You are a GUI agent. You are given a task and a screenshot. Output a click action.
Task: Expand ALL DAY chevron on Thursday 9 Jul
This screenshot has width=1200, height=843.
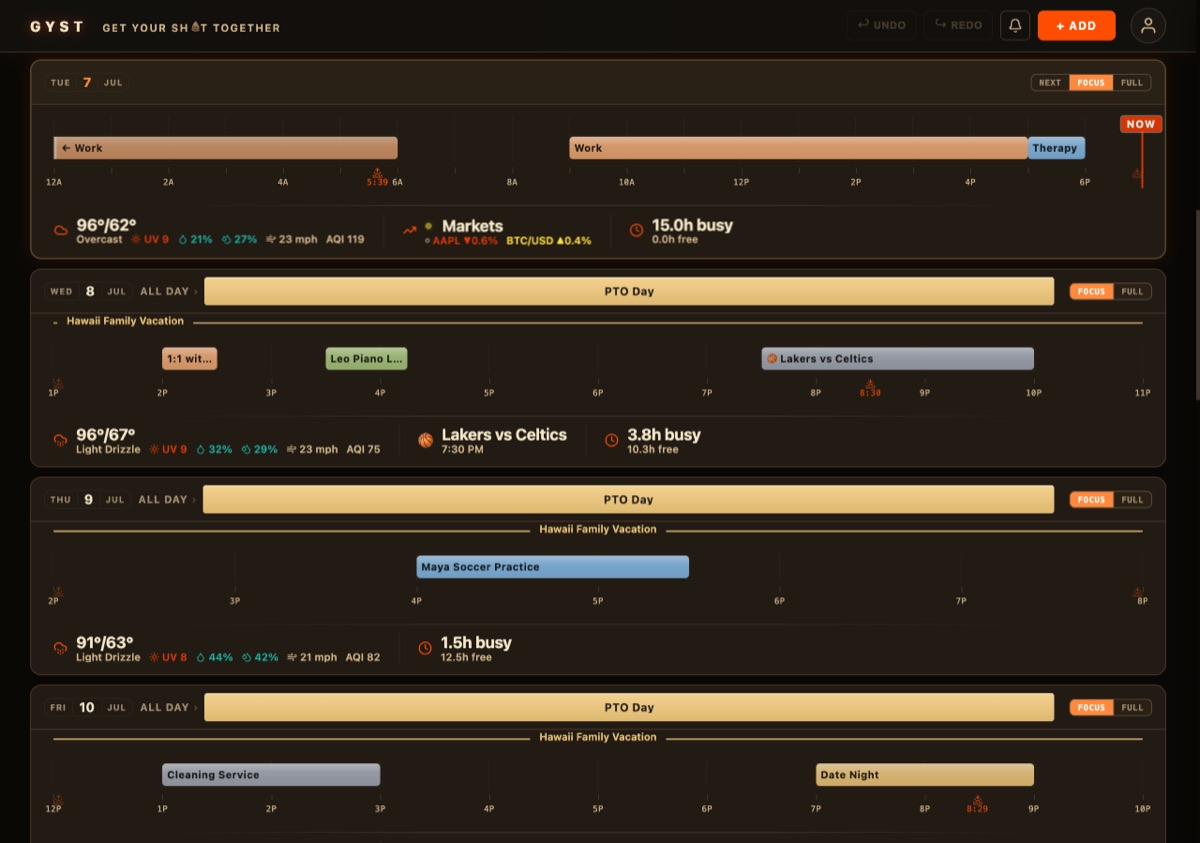195,500
